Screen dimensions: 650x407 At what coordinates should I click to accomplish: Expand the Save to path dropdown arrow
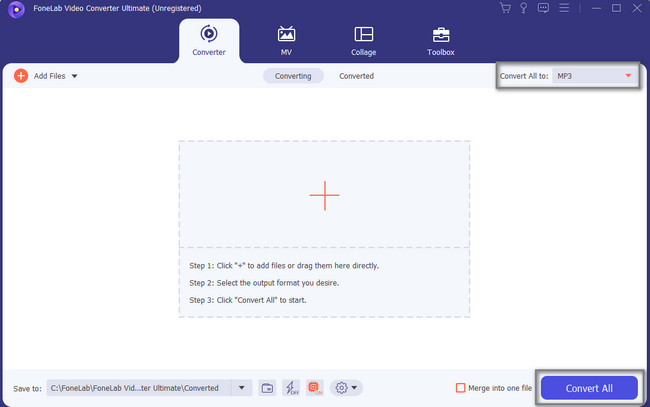tap(242, 388)
